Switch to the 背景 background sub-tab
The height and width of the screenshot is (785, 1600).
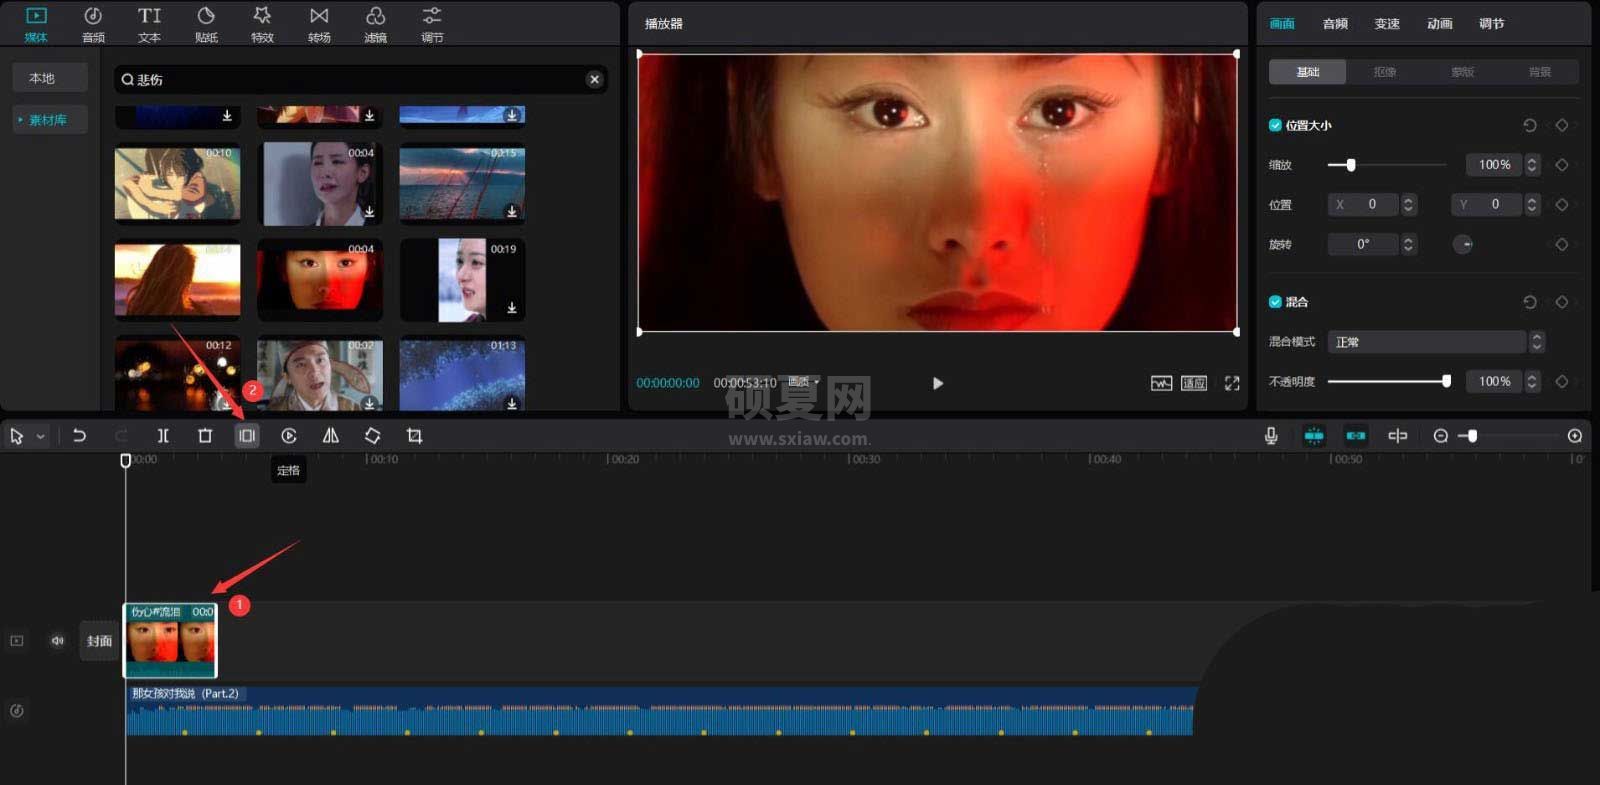1540,72
